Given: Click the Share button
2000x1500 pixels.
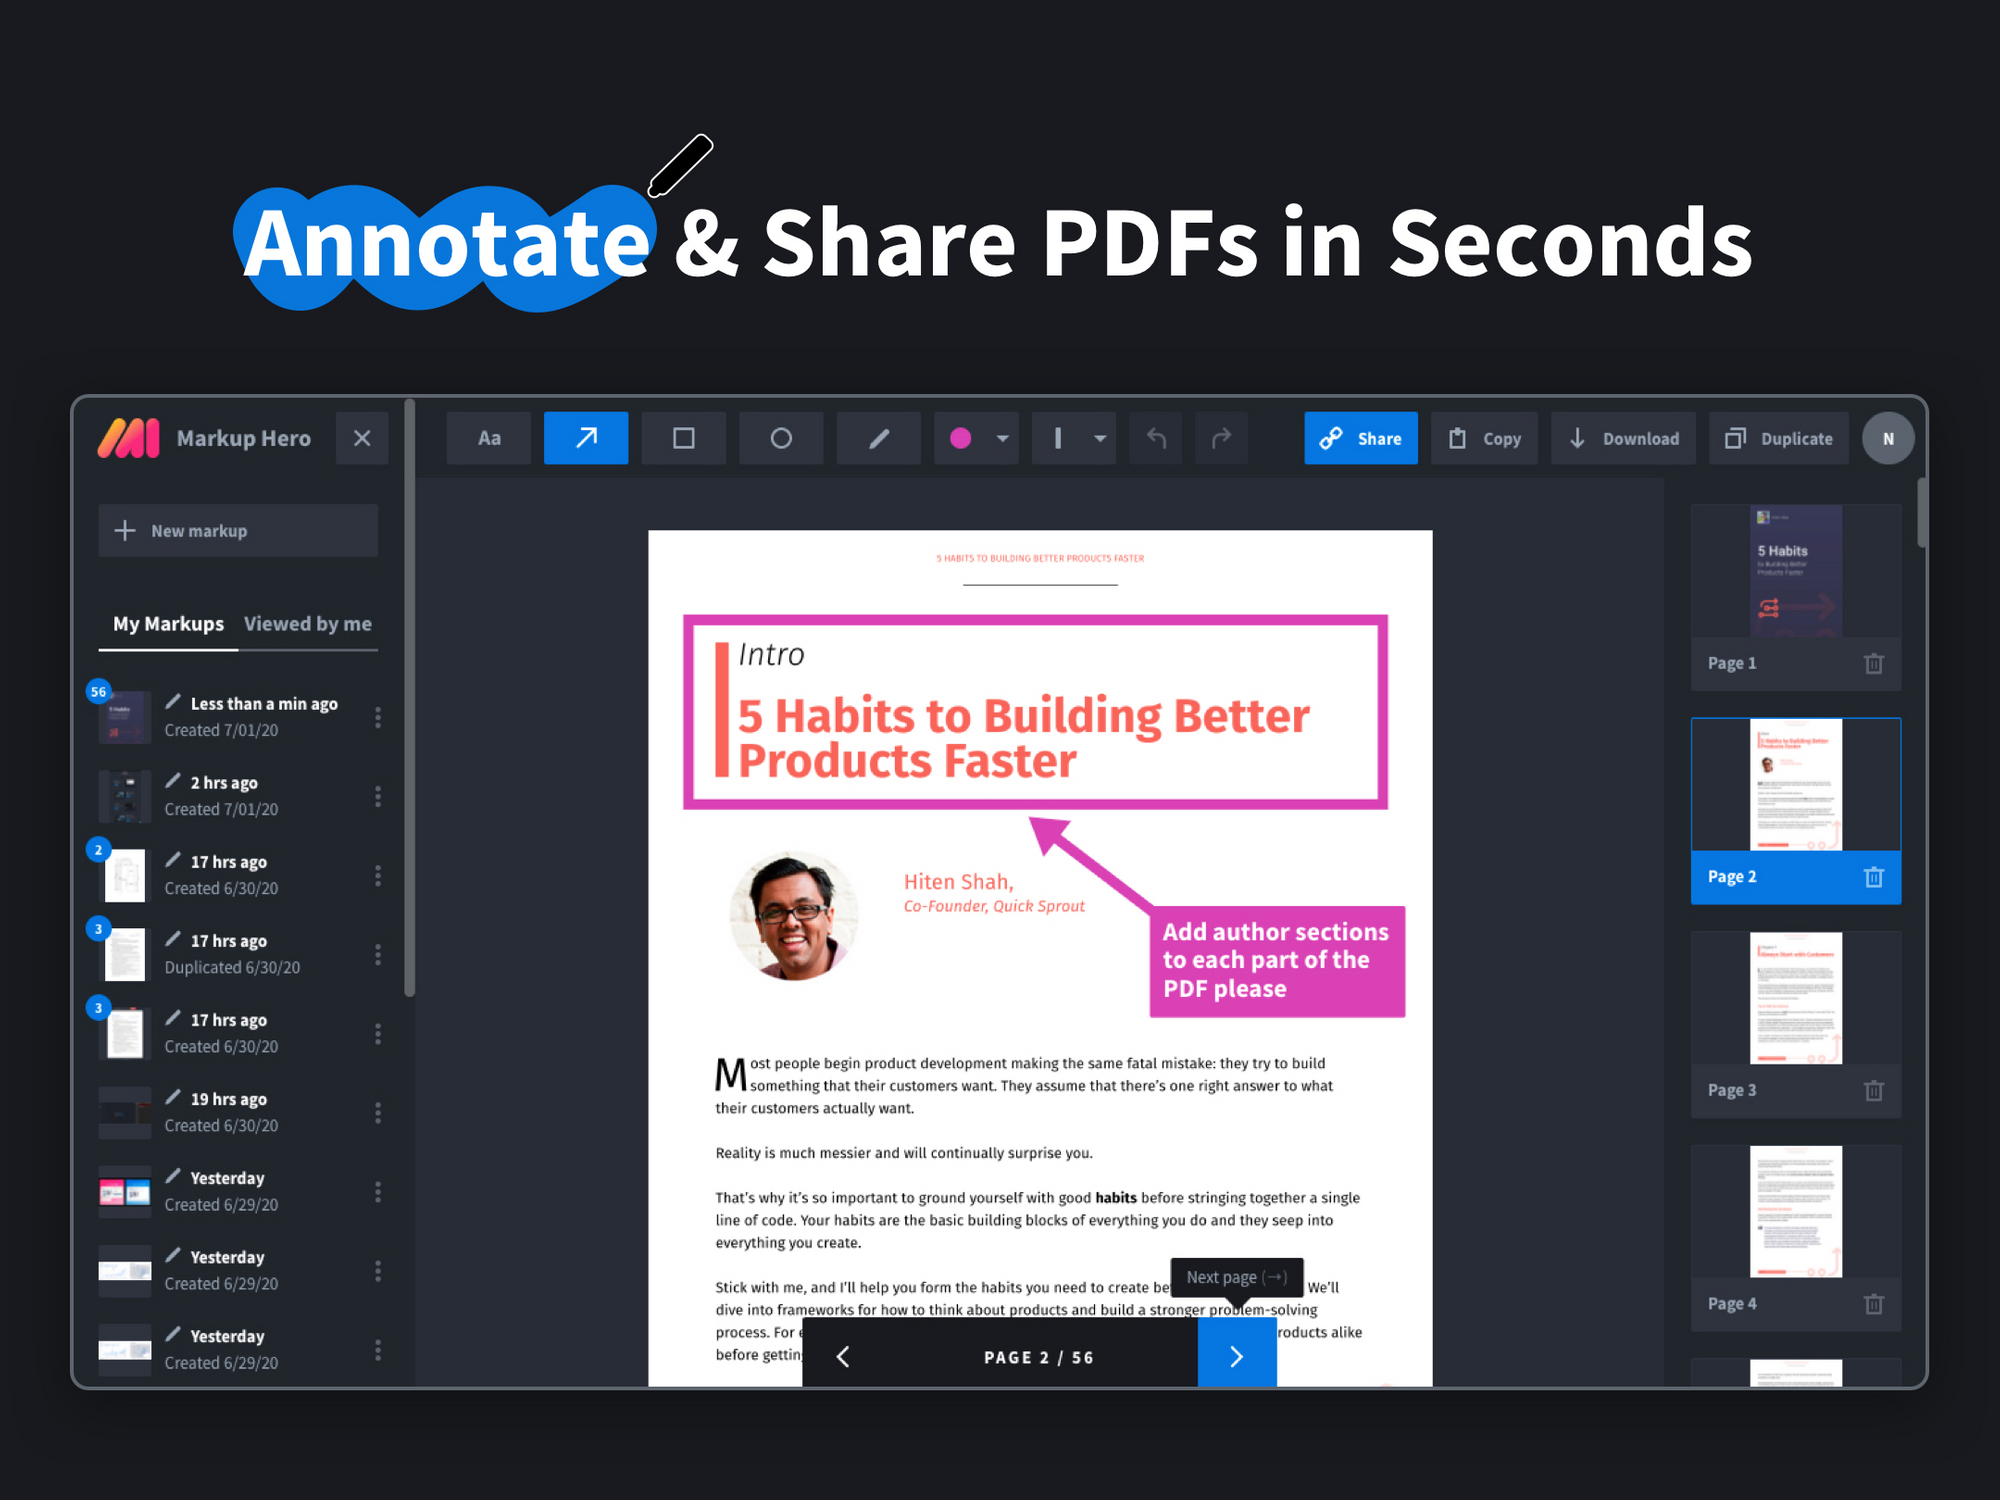Looking at the screenshot, I should (x=1364, y=440).
